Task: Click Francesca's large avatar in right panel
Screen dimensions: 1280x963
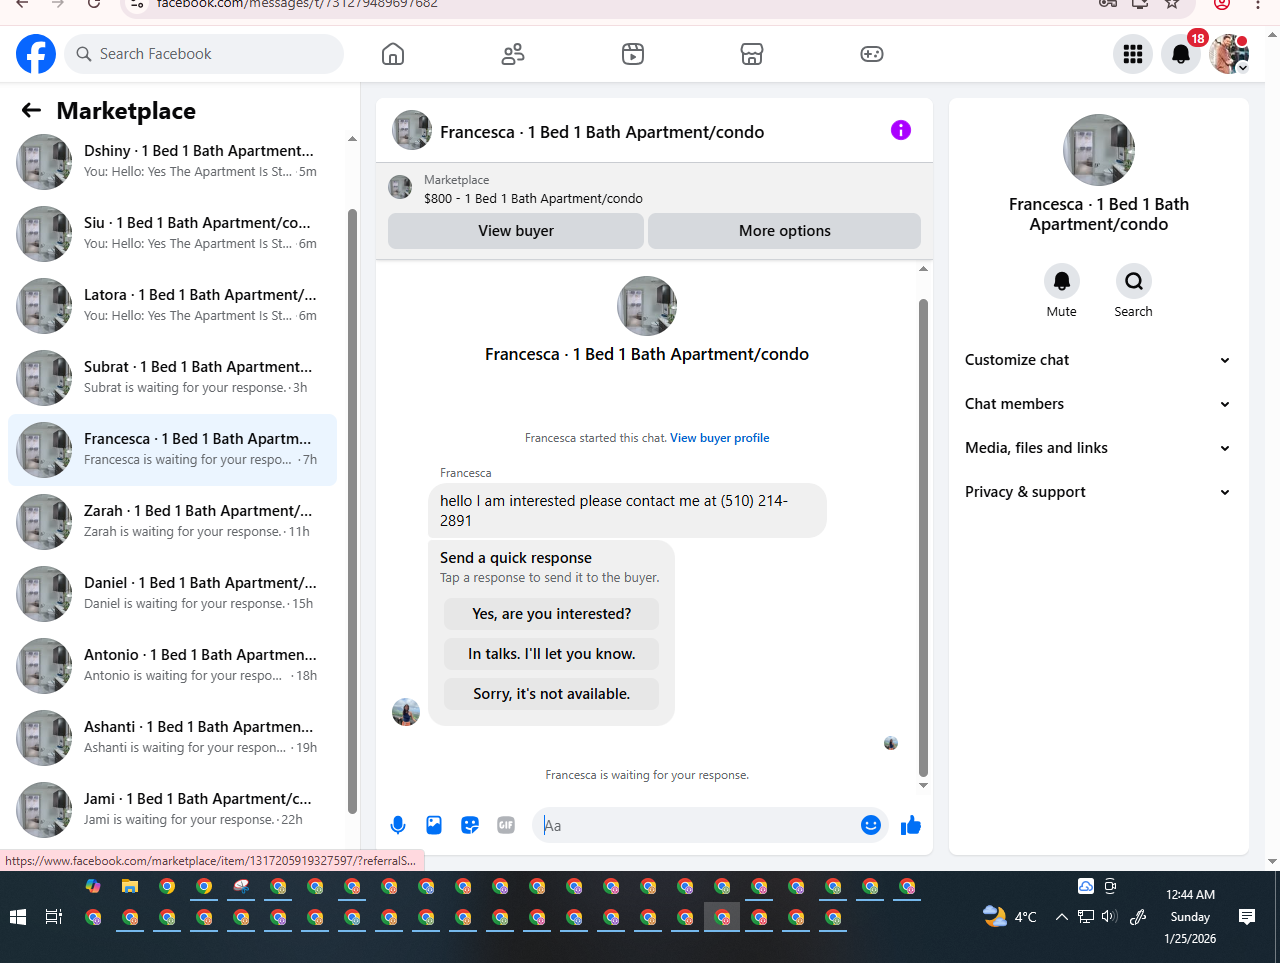Action: tap(1099, 150)
